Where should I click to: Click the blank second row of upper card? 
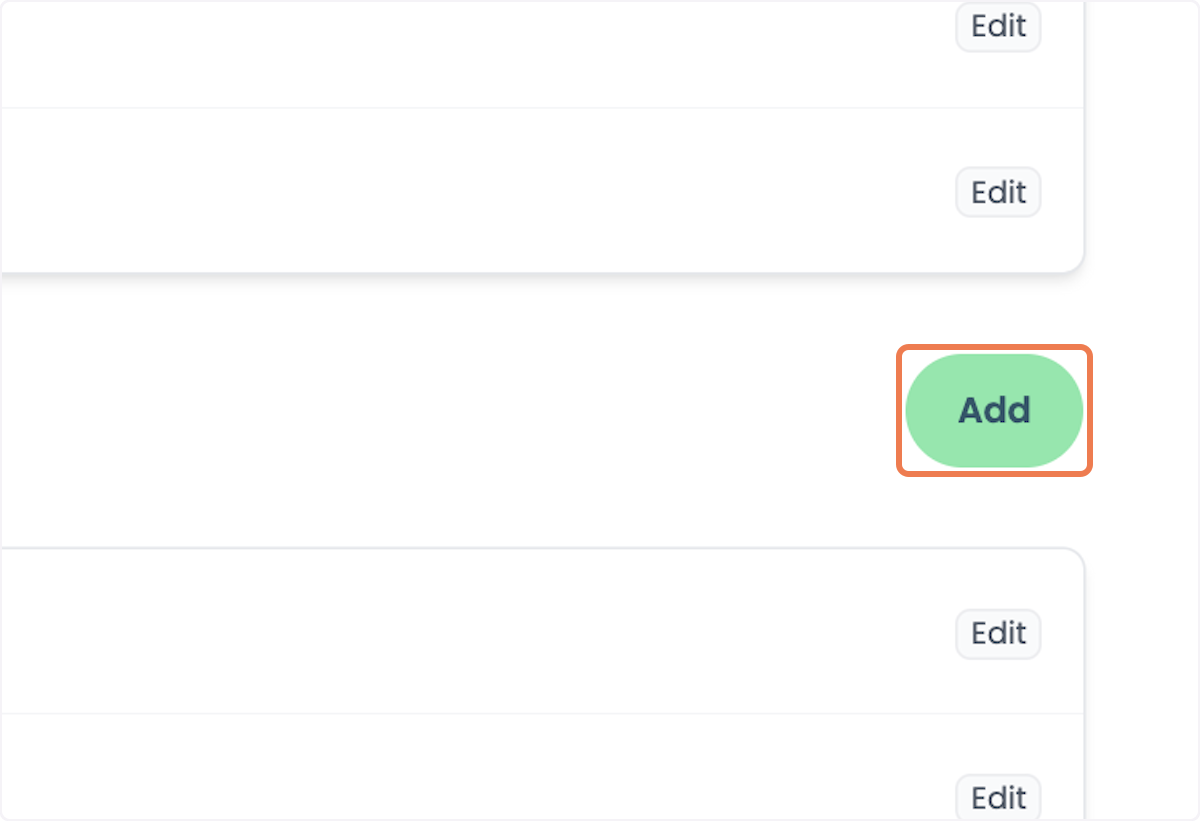click(x=542, y=190)
